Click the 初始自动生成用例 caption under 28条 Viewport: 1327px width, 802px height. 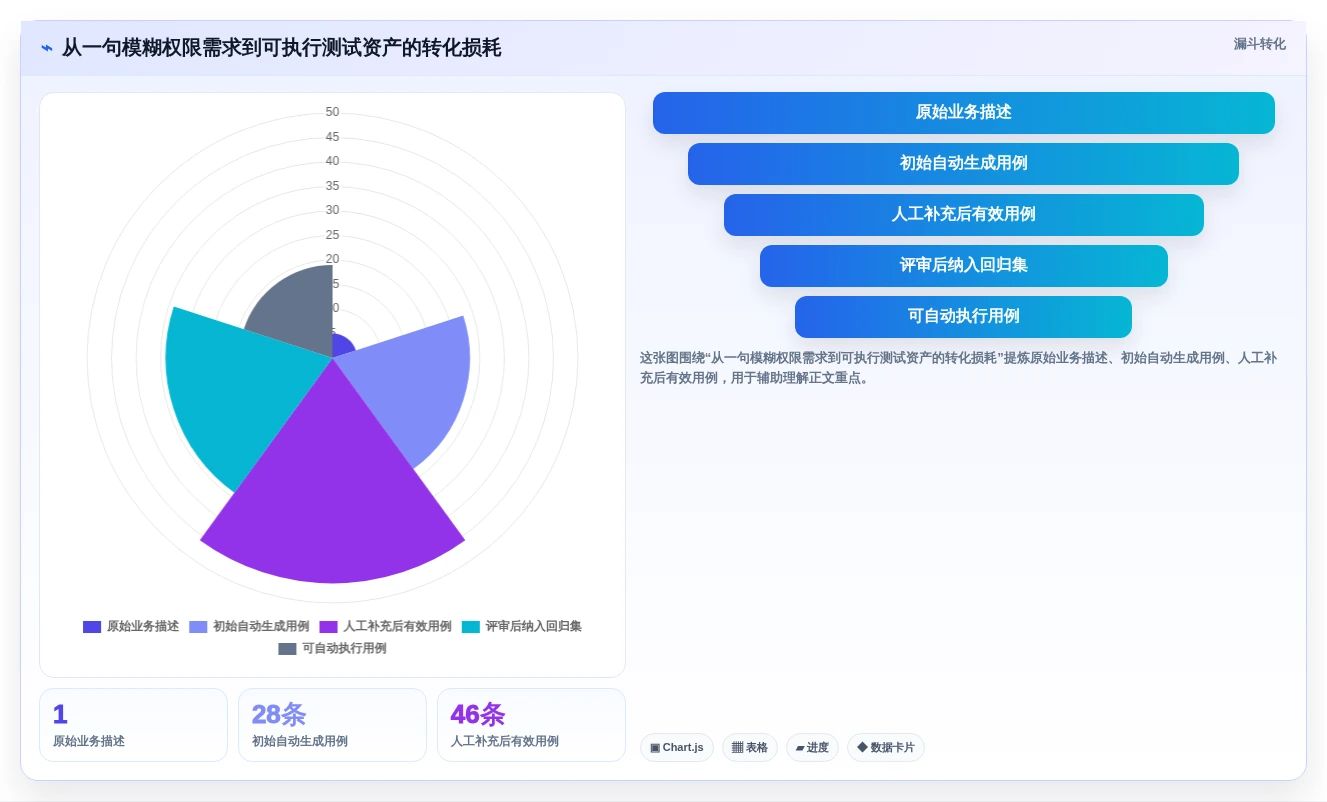click(x=300, y=742)
